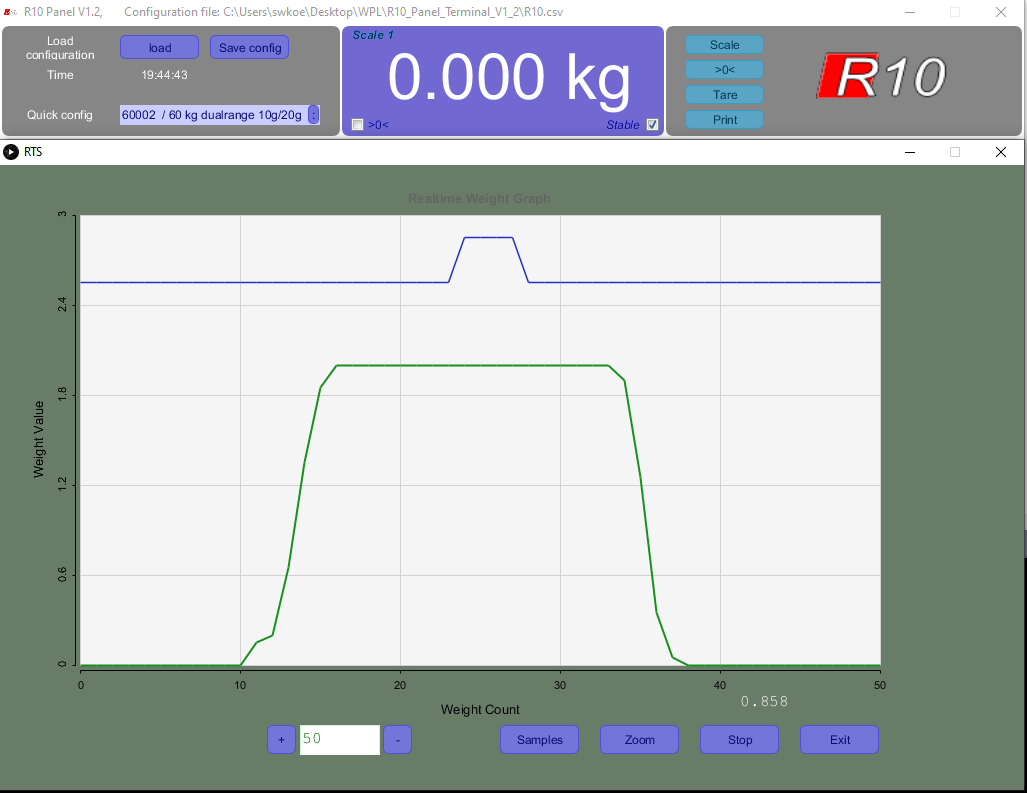The height and width of the screenshot is (793, 1027).
Task: Zero the scale with the >0< button
Action: [x=723, y=69]
